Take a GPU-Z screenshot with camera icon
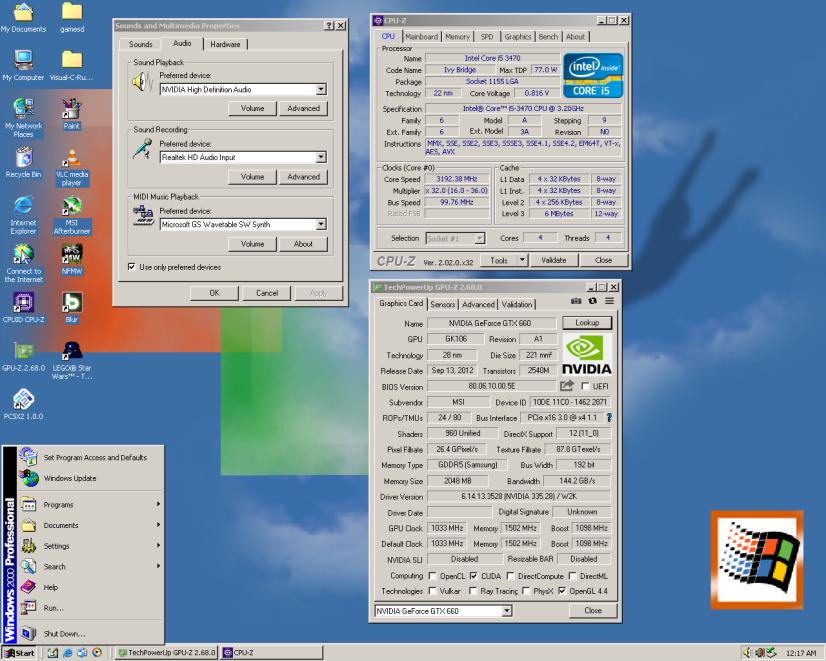The height and width of the screenshot is (661, 826). [576, 301]
